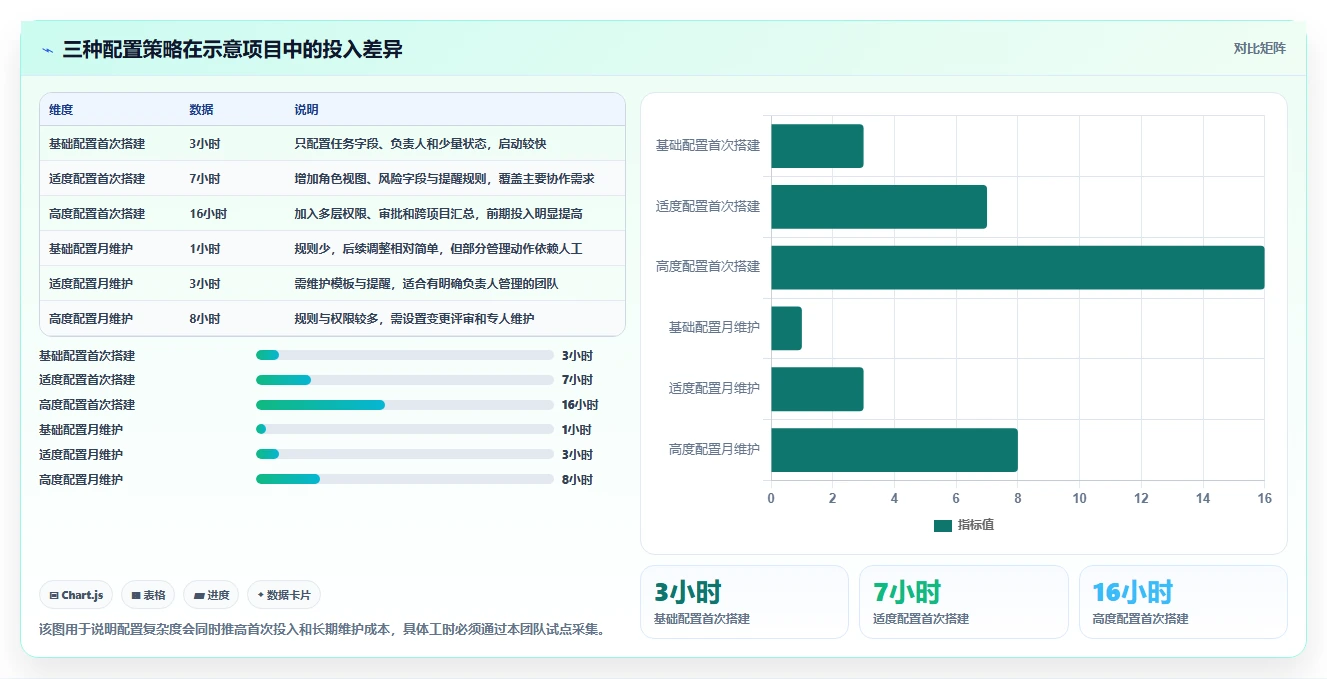Viewport: 1327px width, 679px height.
Task: Click the 7小时 value in the table
Action: click(x=205, y=179)
